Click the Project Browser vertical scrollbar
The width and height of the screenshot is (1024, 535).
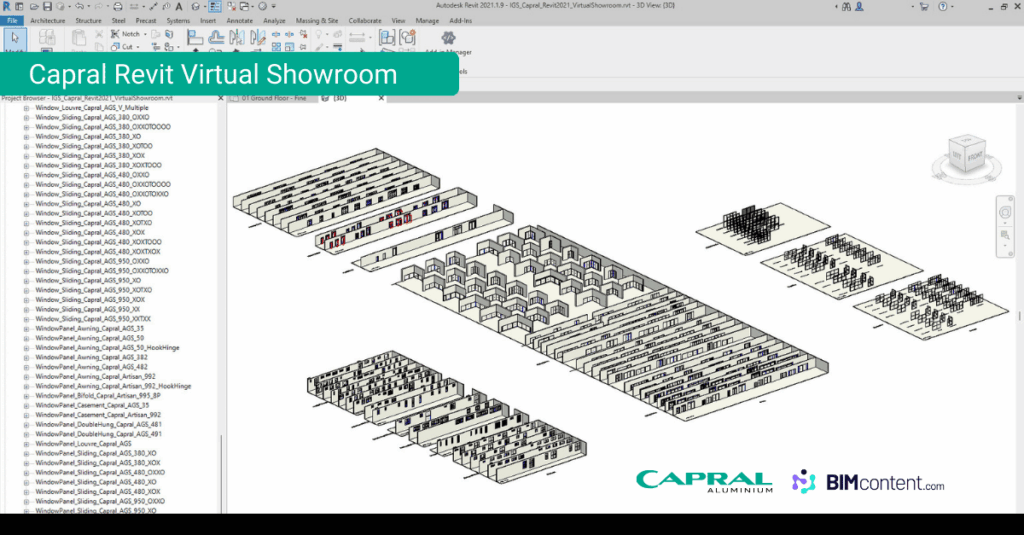point(221,474)
